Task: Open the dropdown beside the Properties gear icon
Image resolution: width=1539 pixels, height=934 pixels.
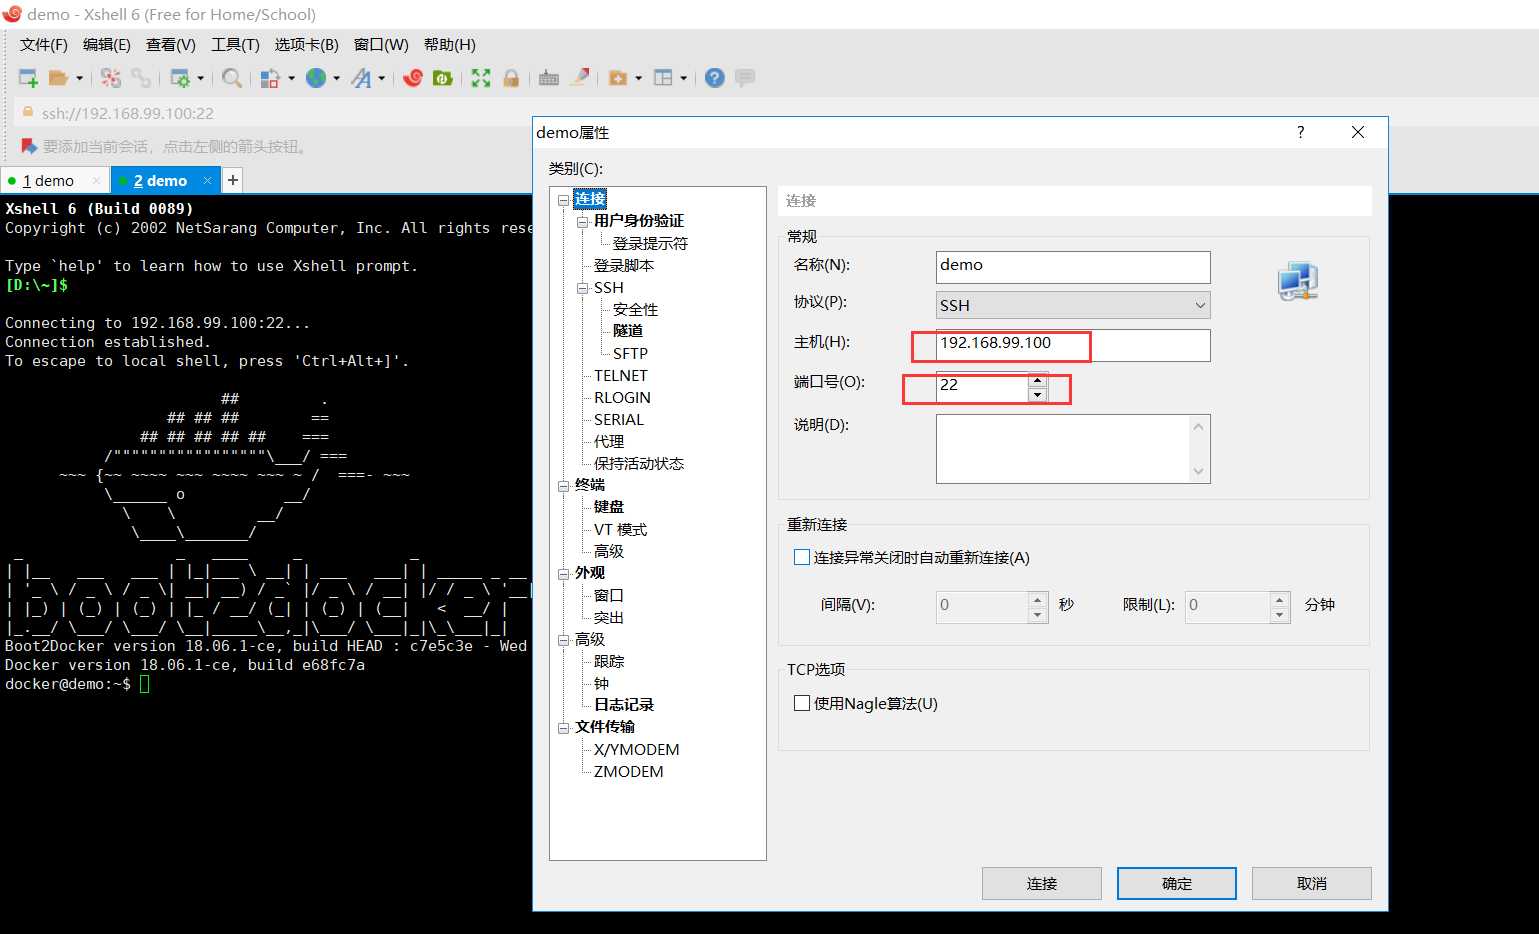Action: (200, 78)
